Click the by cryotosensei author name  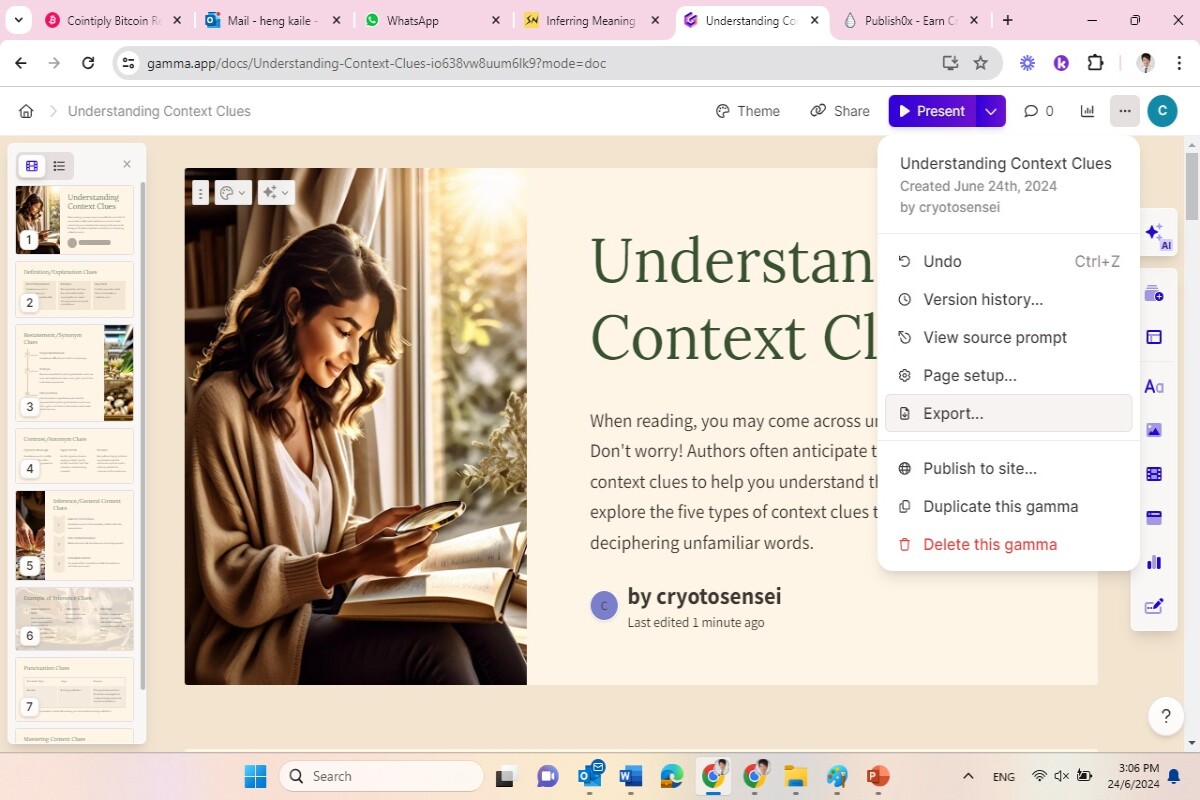coord(704,596)
